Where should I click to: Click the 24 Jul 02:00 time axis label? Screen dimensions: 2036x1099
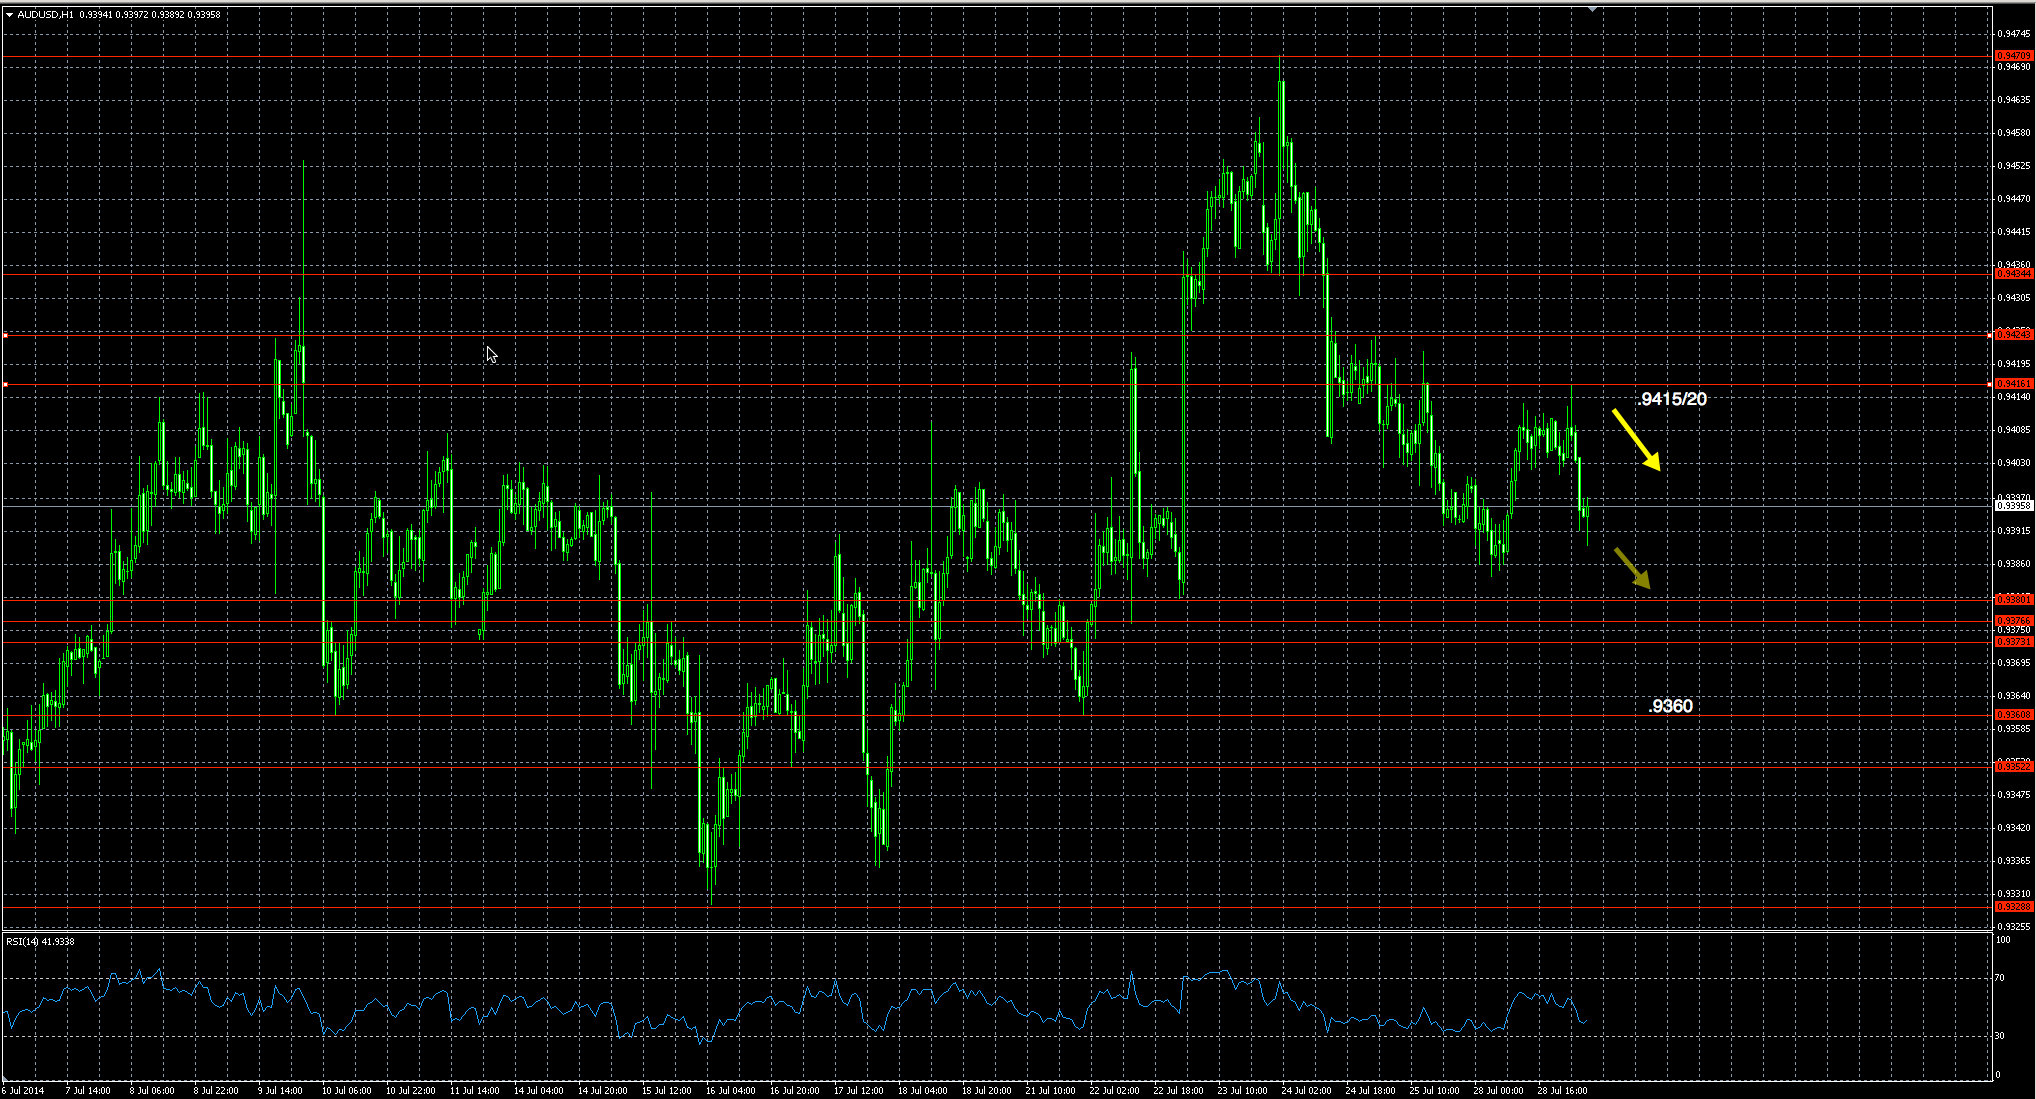[1306, 1090]
